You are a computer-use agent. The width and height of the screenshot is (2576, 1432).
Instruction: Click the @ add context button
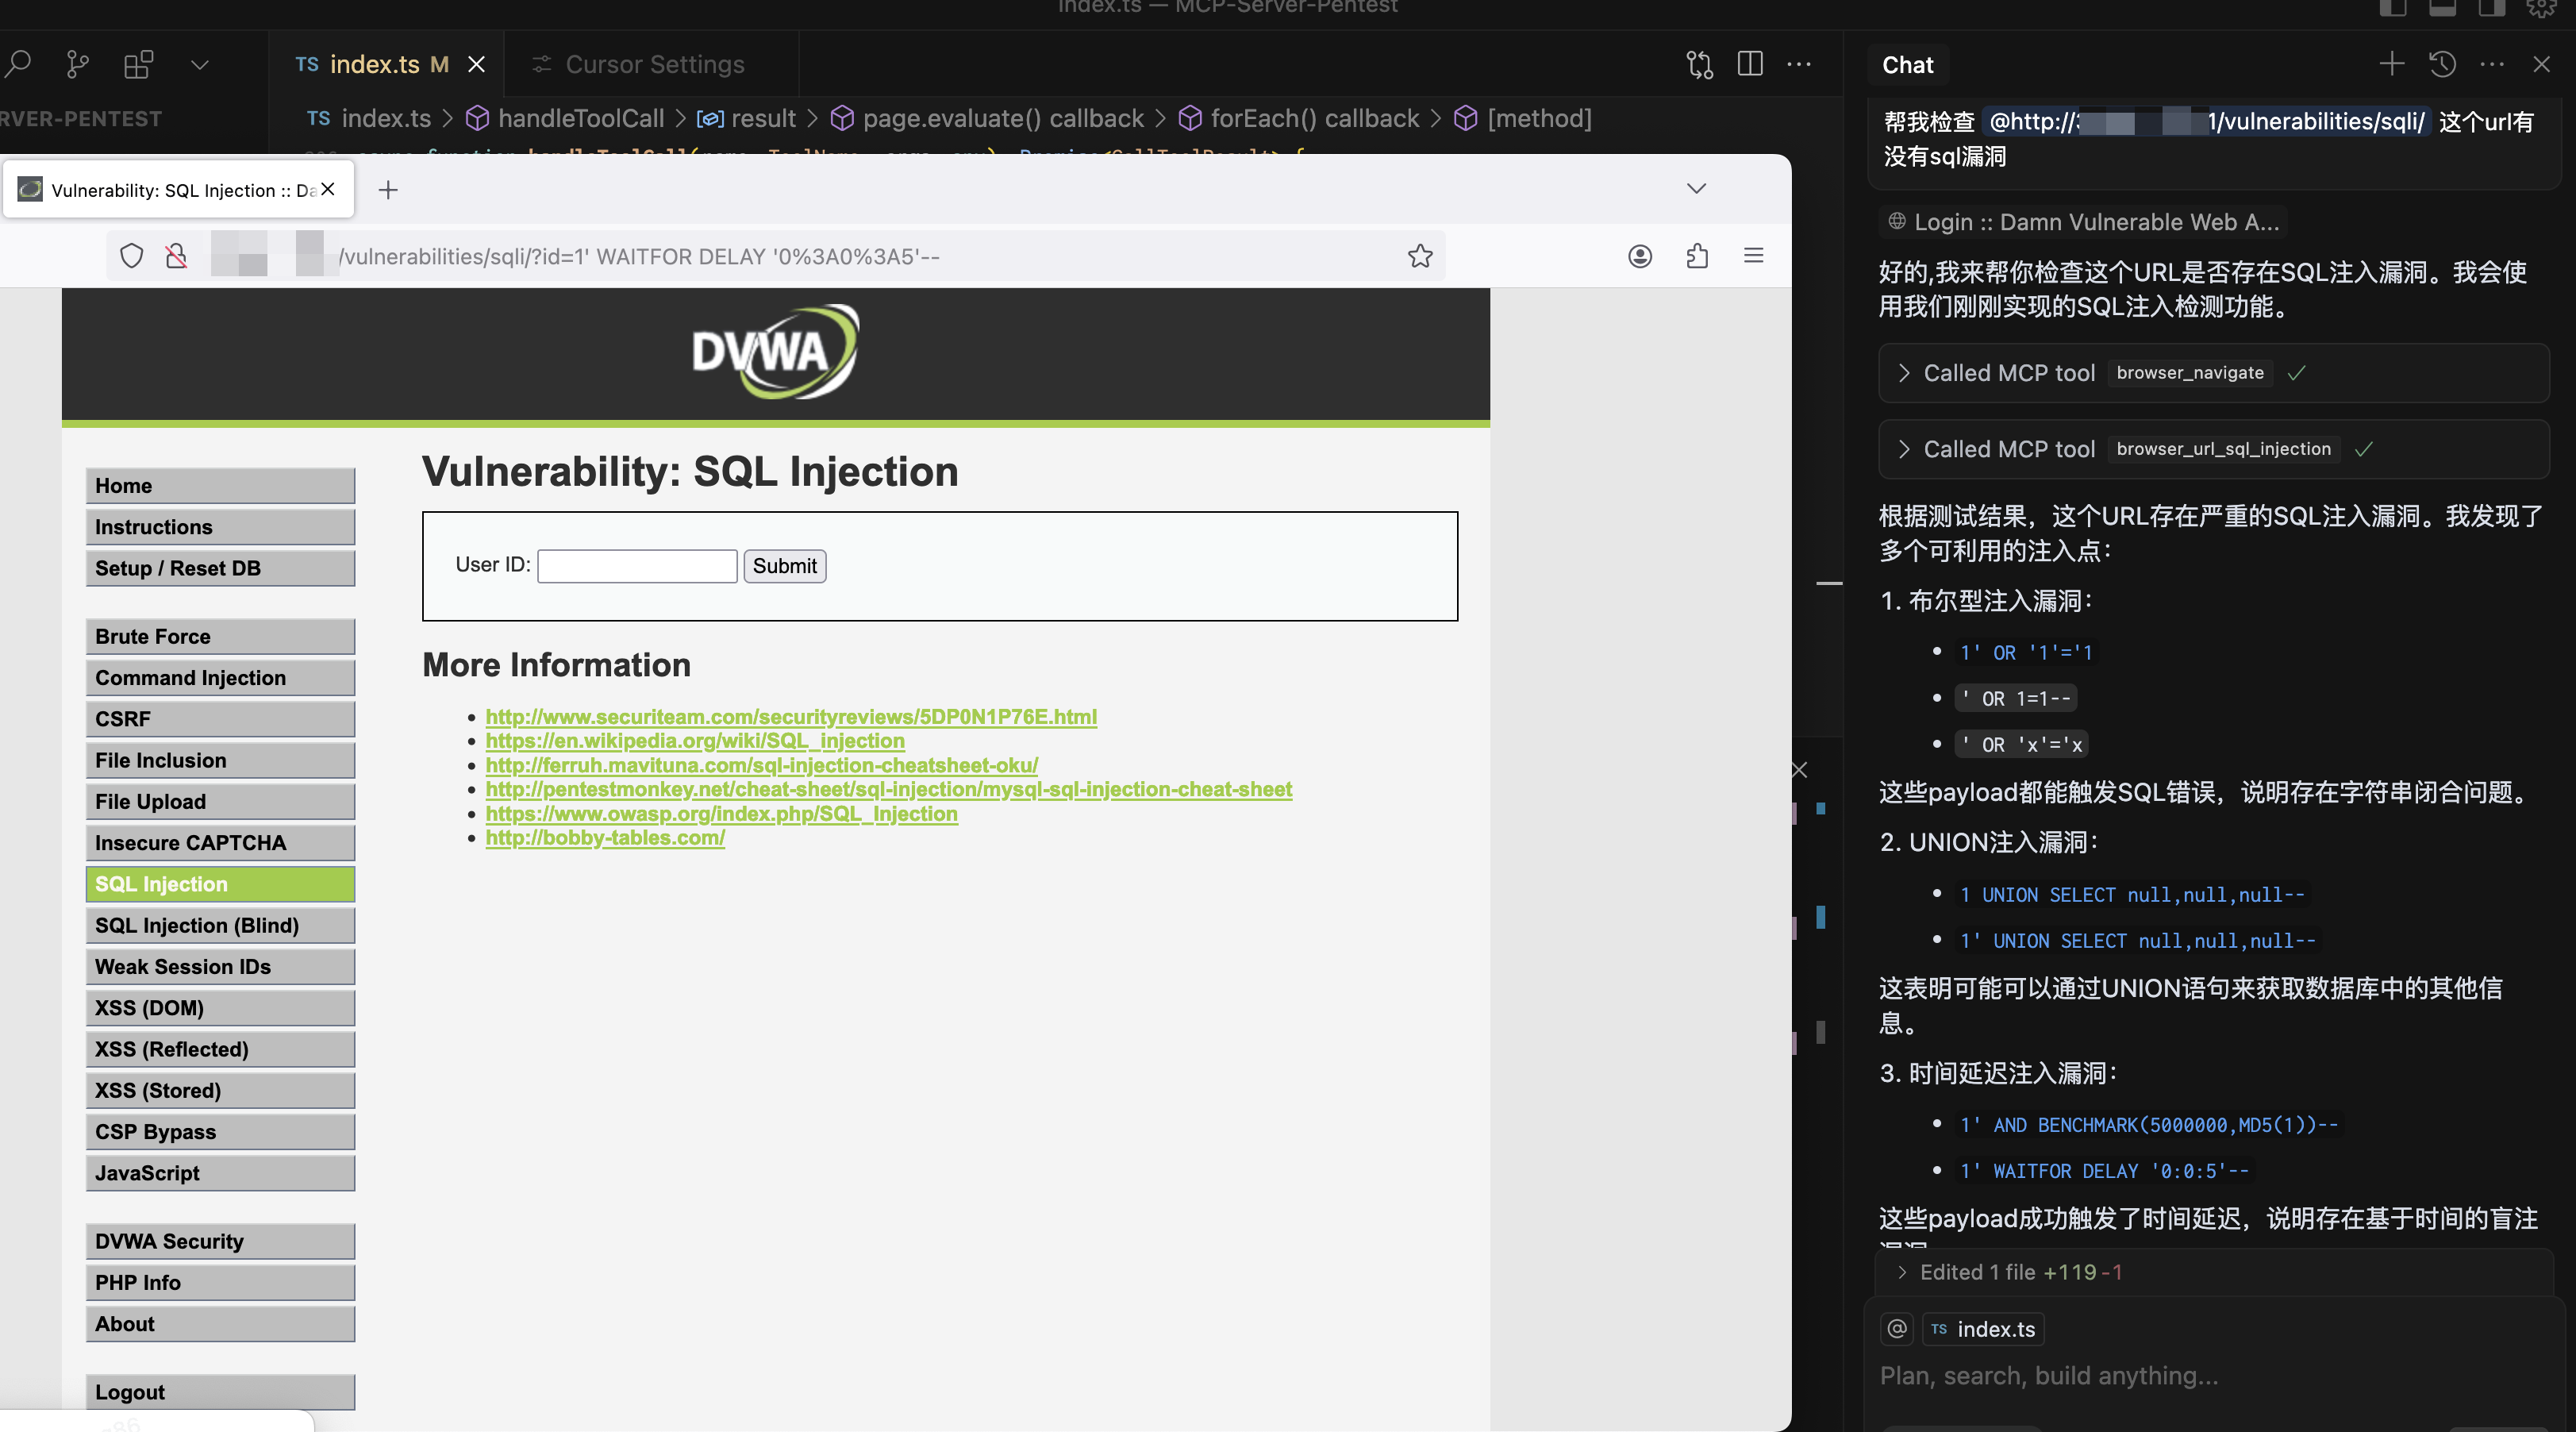1897,1329
